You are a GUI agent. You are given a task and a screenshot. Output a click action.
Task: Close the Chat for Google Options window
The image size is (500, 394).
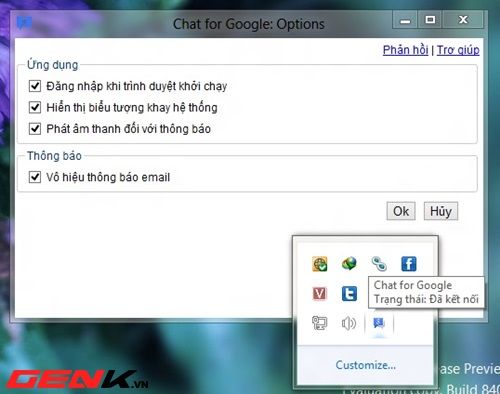coord(463,20)
